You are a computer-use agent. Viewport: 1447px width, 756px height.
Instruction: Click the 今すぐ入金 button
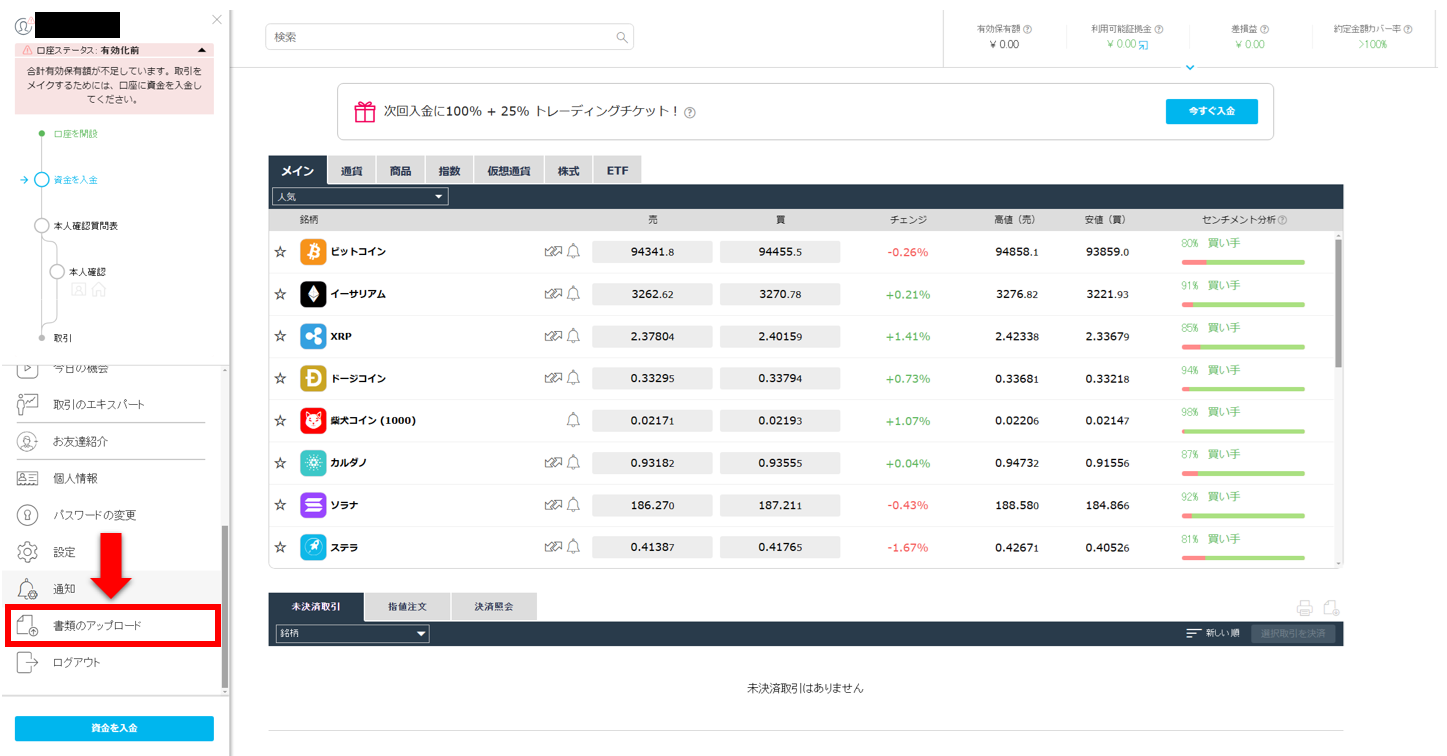[1211, 111]
